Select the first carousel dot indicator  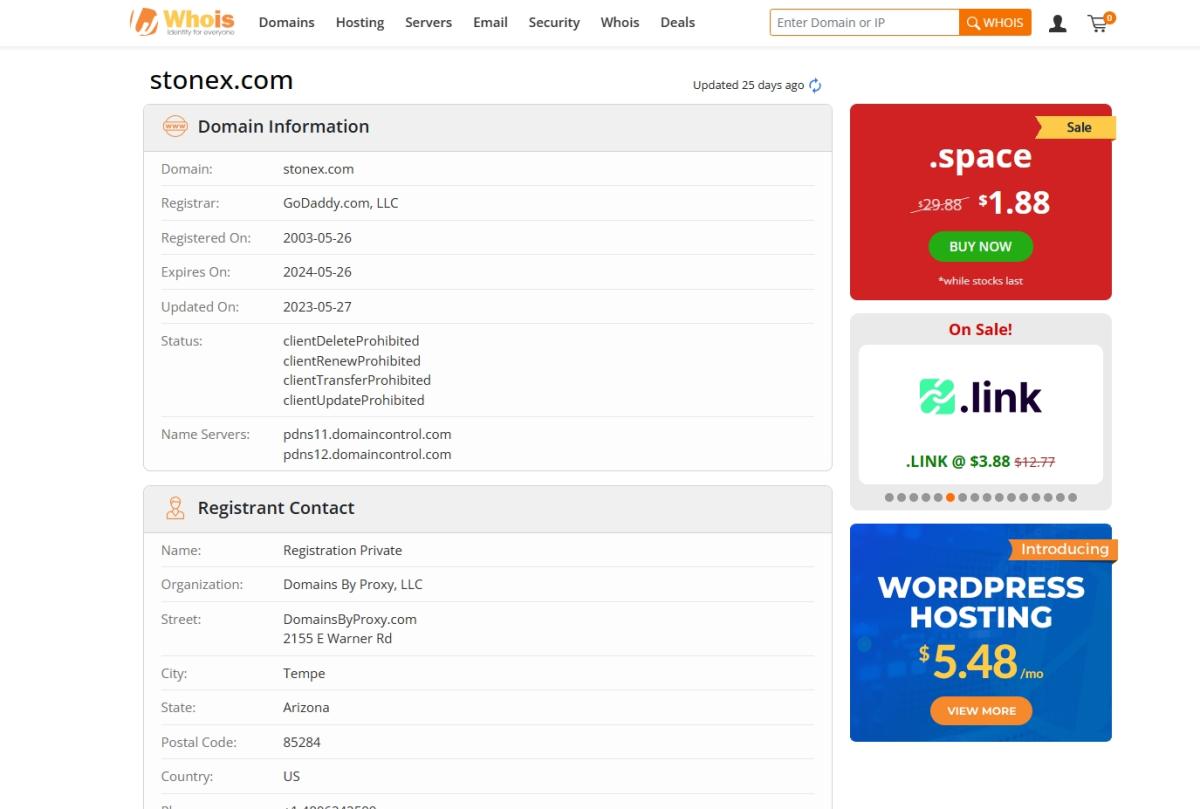point(889,497)
